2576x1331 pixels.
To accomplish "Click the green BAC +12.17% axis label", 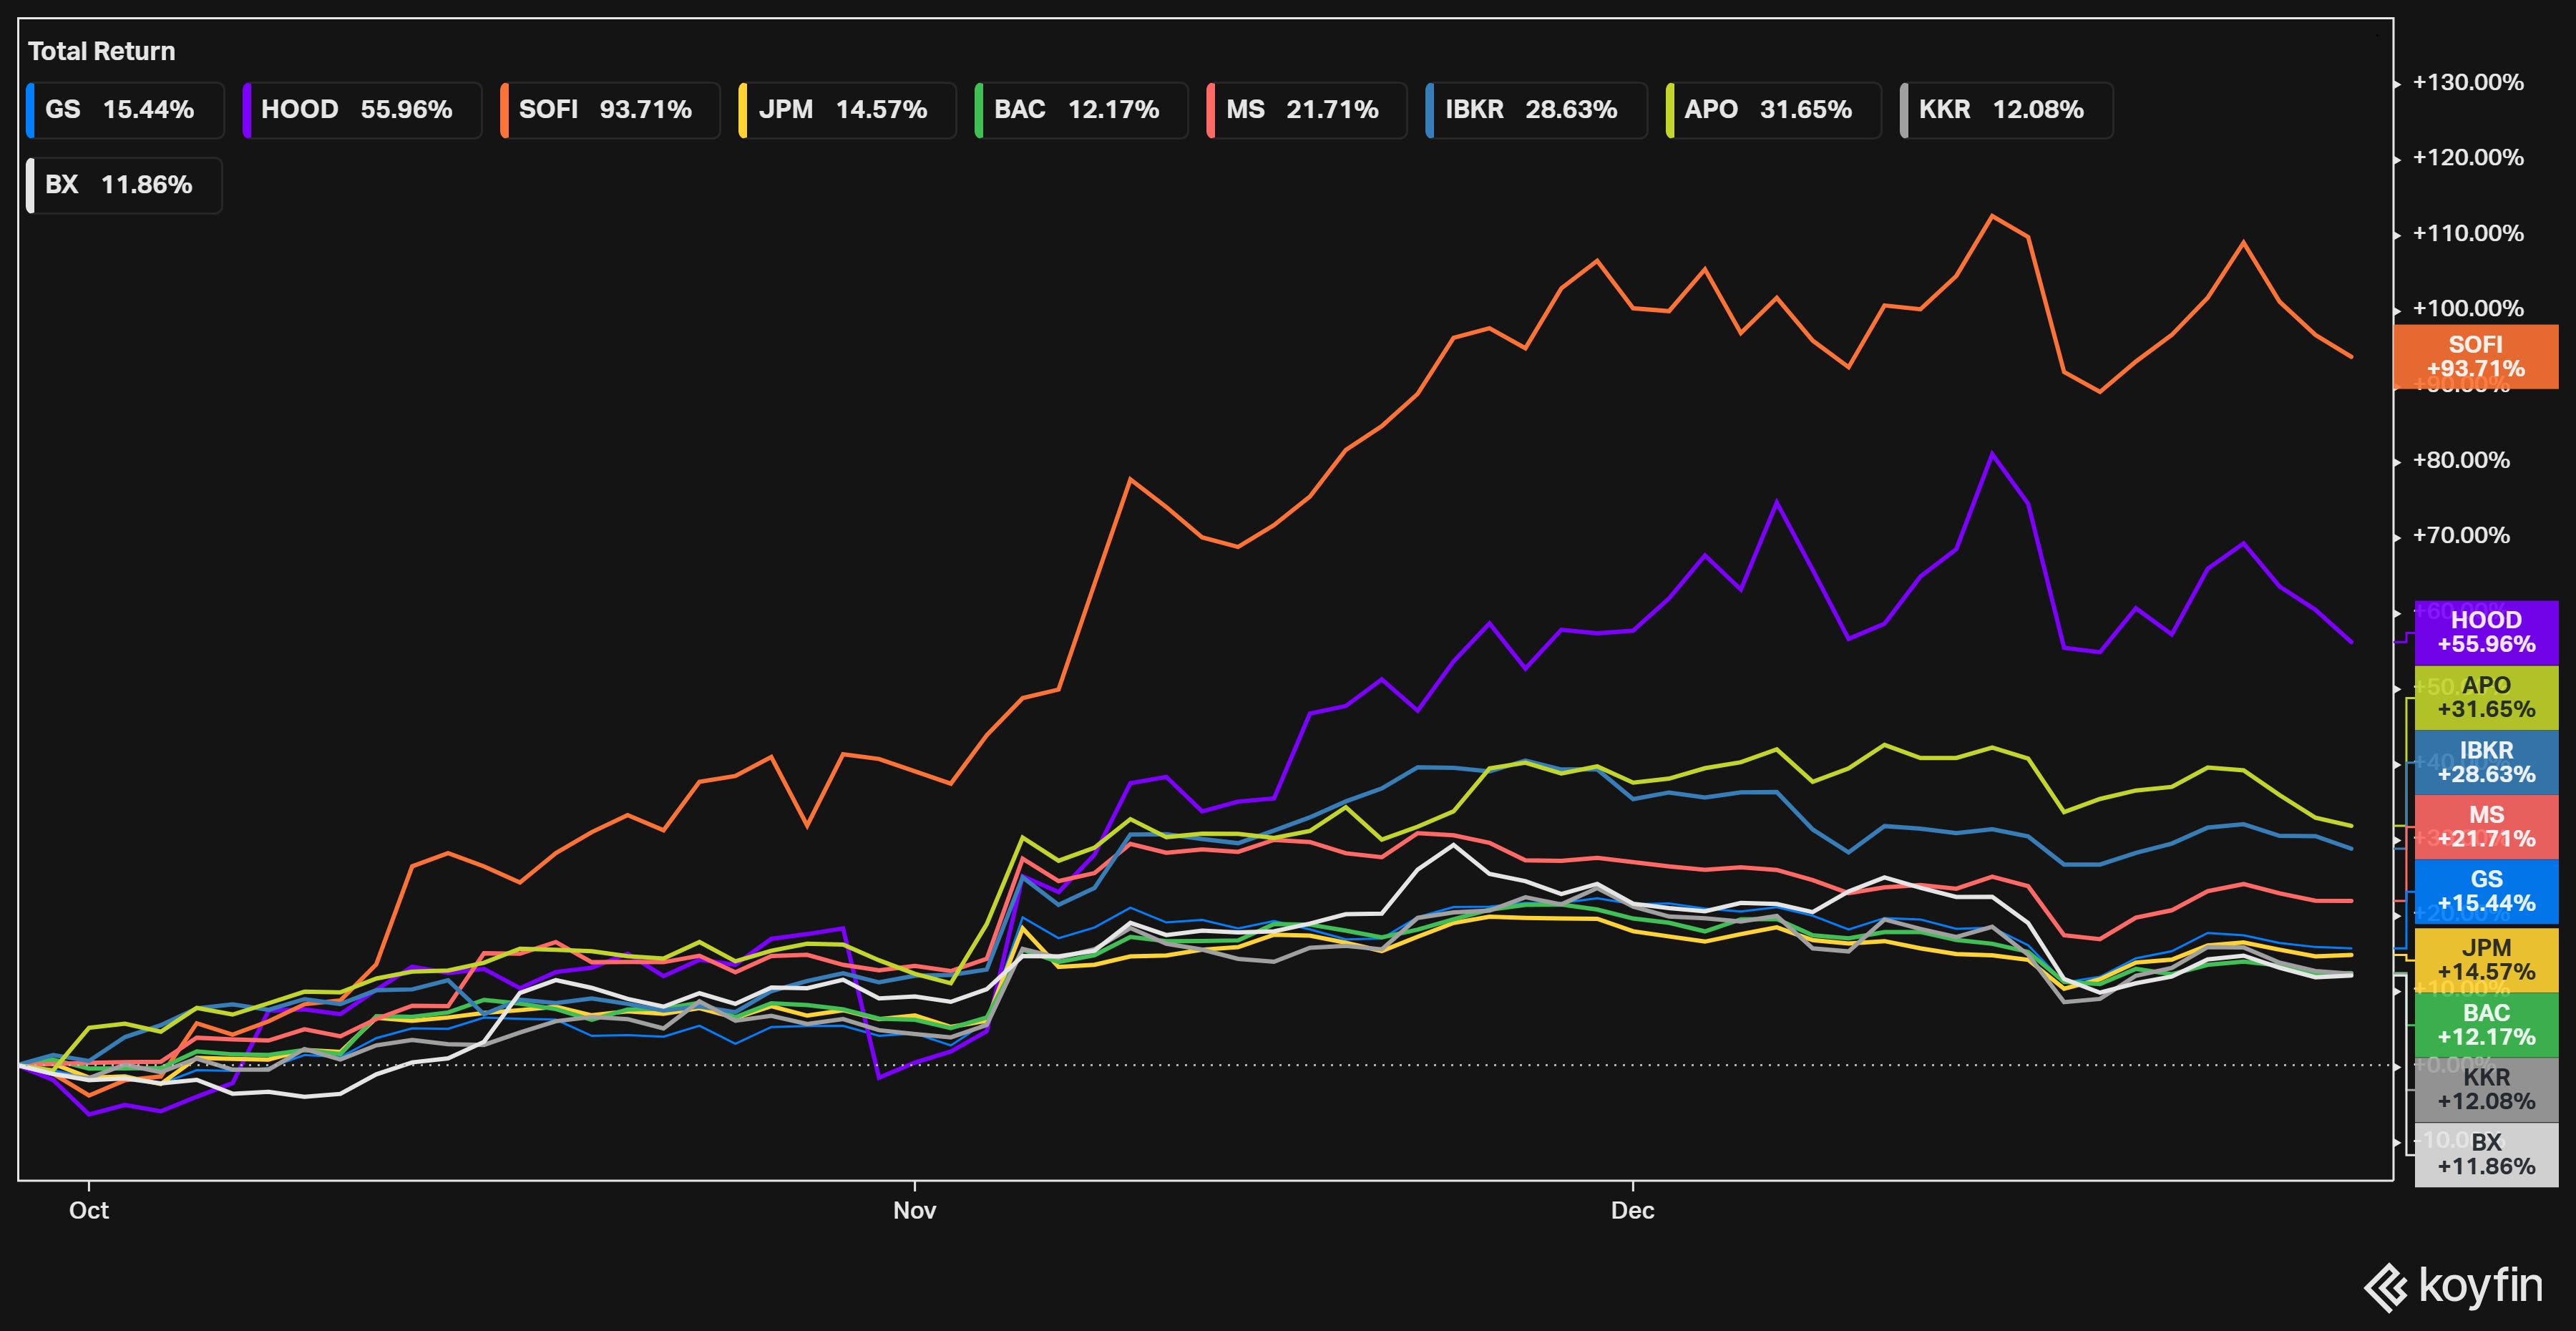I will (x=2485, y=1025).
